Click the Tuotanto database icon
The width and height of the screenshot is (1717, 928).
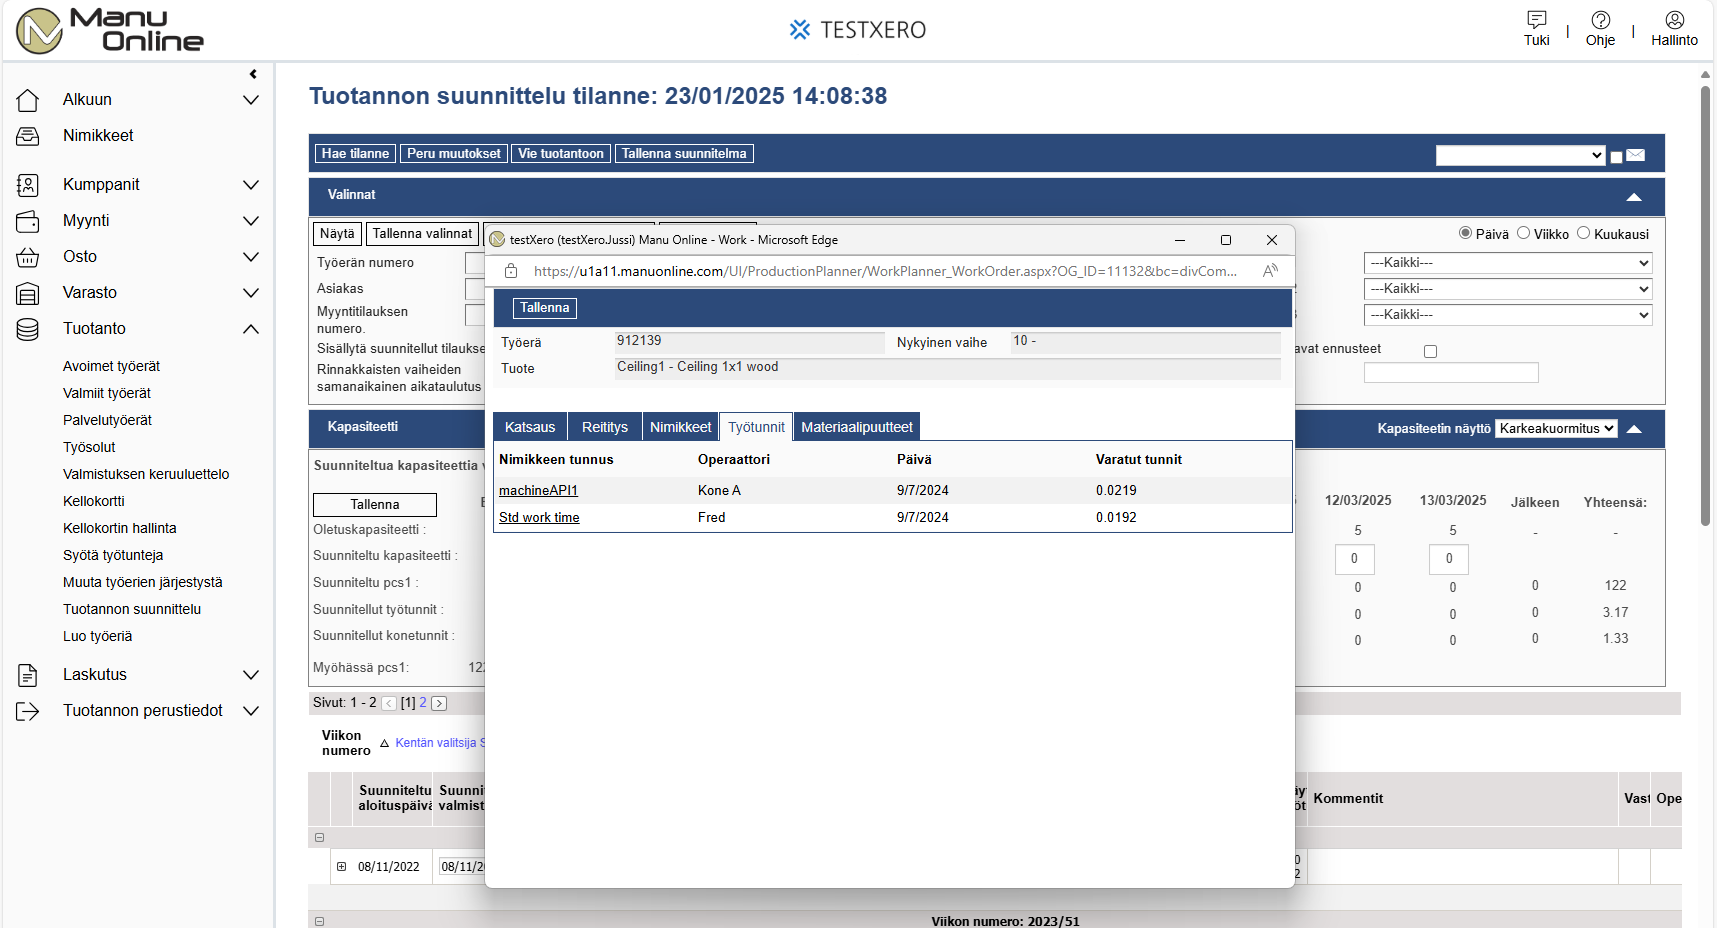point(28,329)
